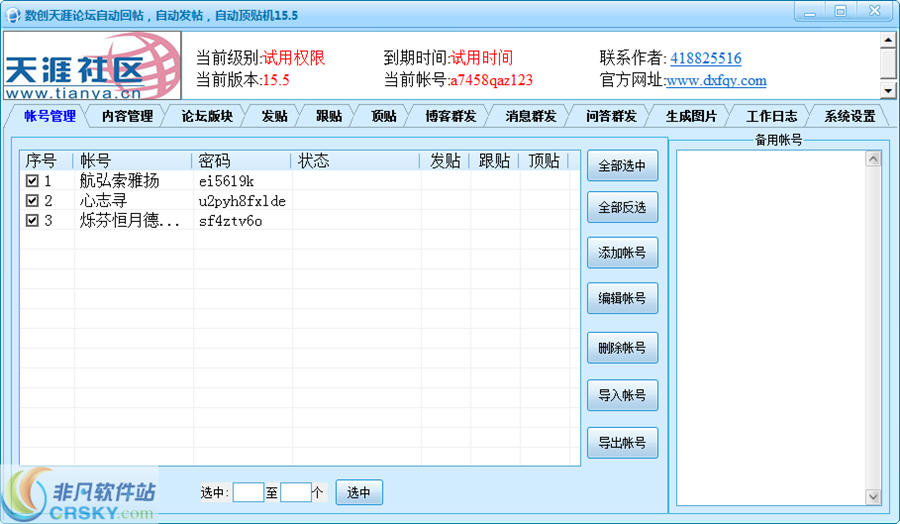Screen dimensions: 900x524
Task: Switch to the 顶贴 tab
Action: [x=383, y=116]
